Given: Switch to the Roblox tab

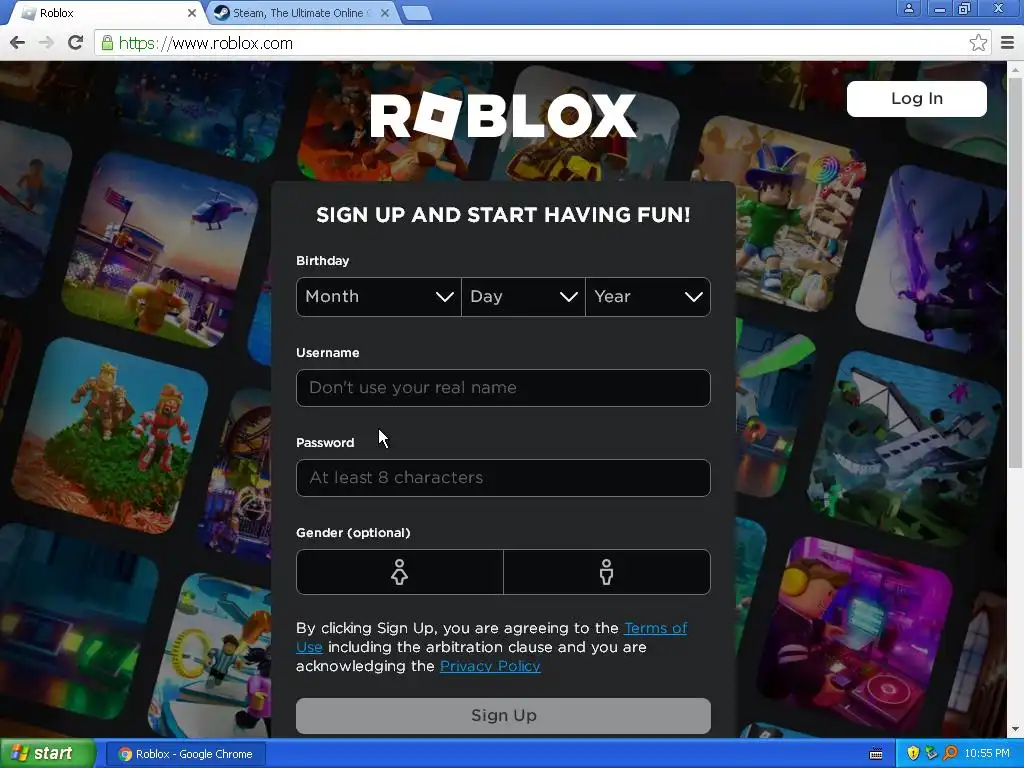Looking at the screenshot, I should click(x=104, y=13).
